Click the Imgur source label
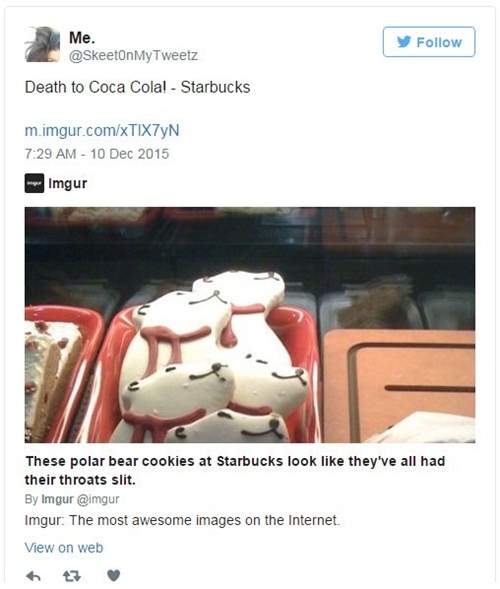 pyautogui.click(x=68, y=183)
